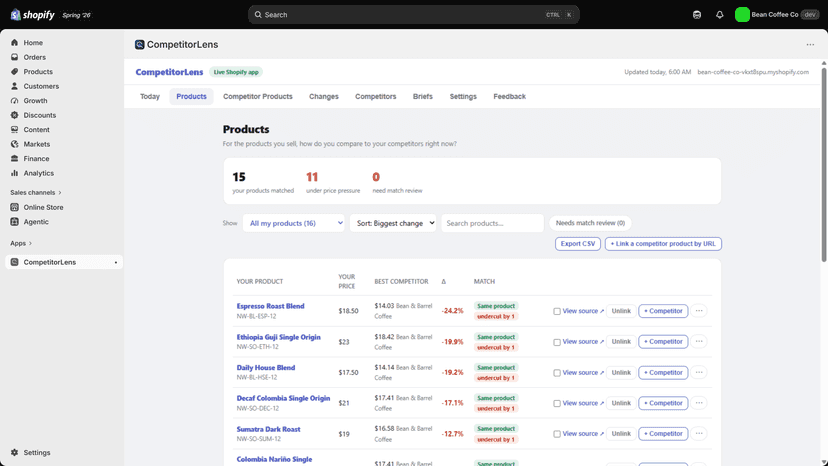828x466 pixels.
Task: Click the Shopify logo in top bar
Action: [32, 15]
